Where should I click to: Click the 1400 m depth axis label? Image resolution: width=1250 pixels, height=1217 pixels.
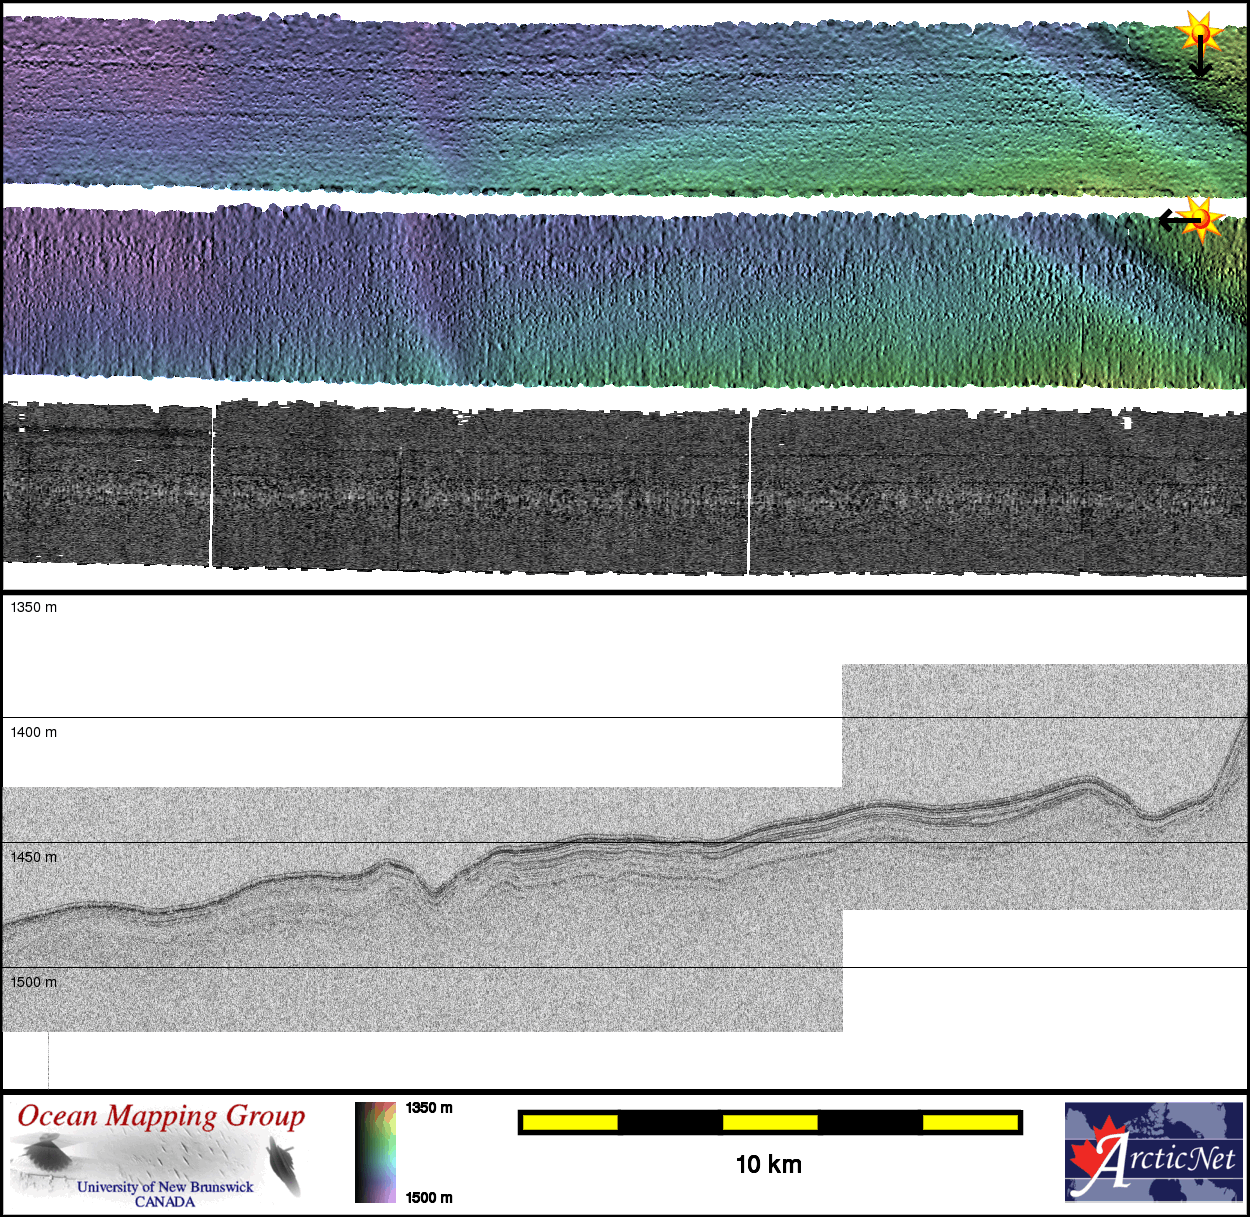coord(34,733)
